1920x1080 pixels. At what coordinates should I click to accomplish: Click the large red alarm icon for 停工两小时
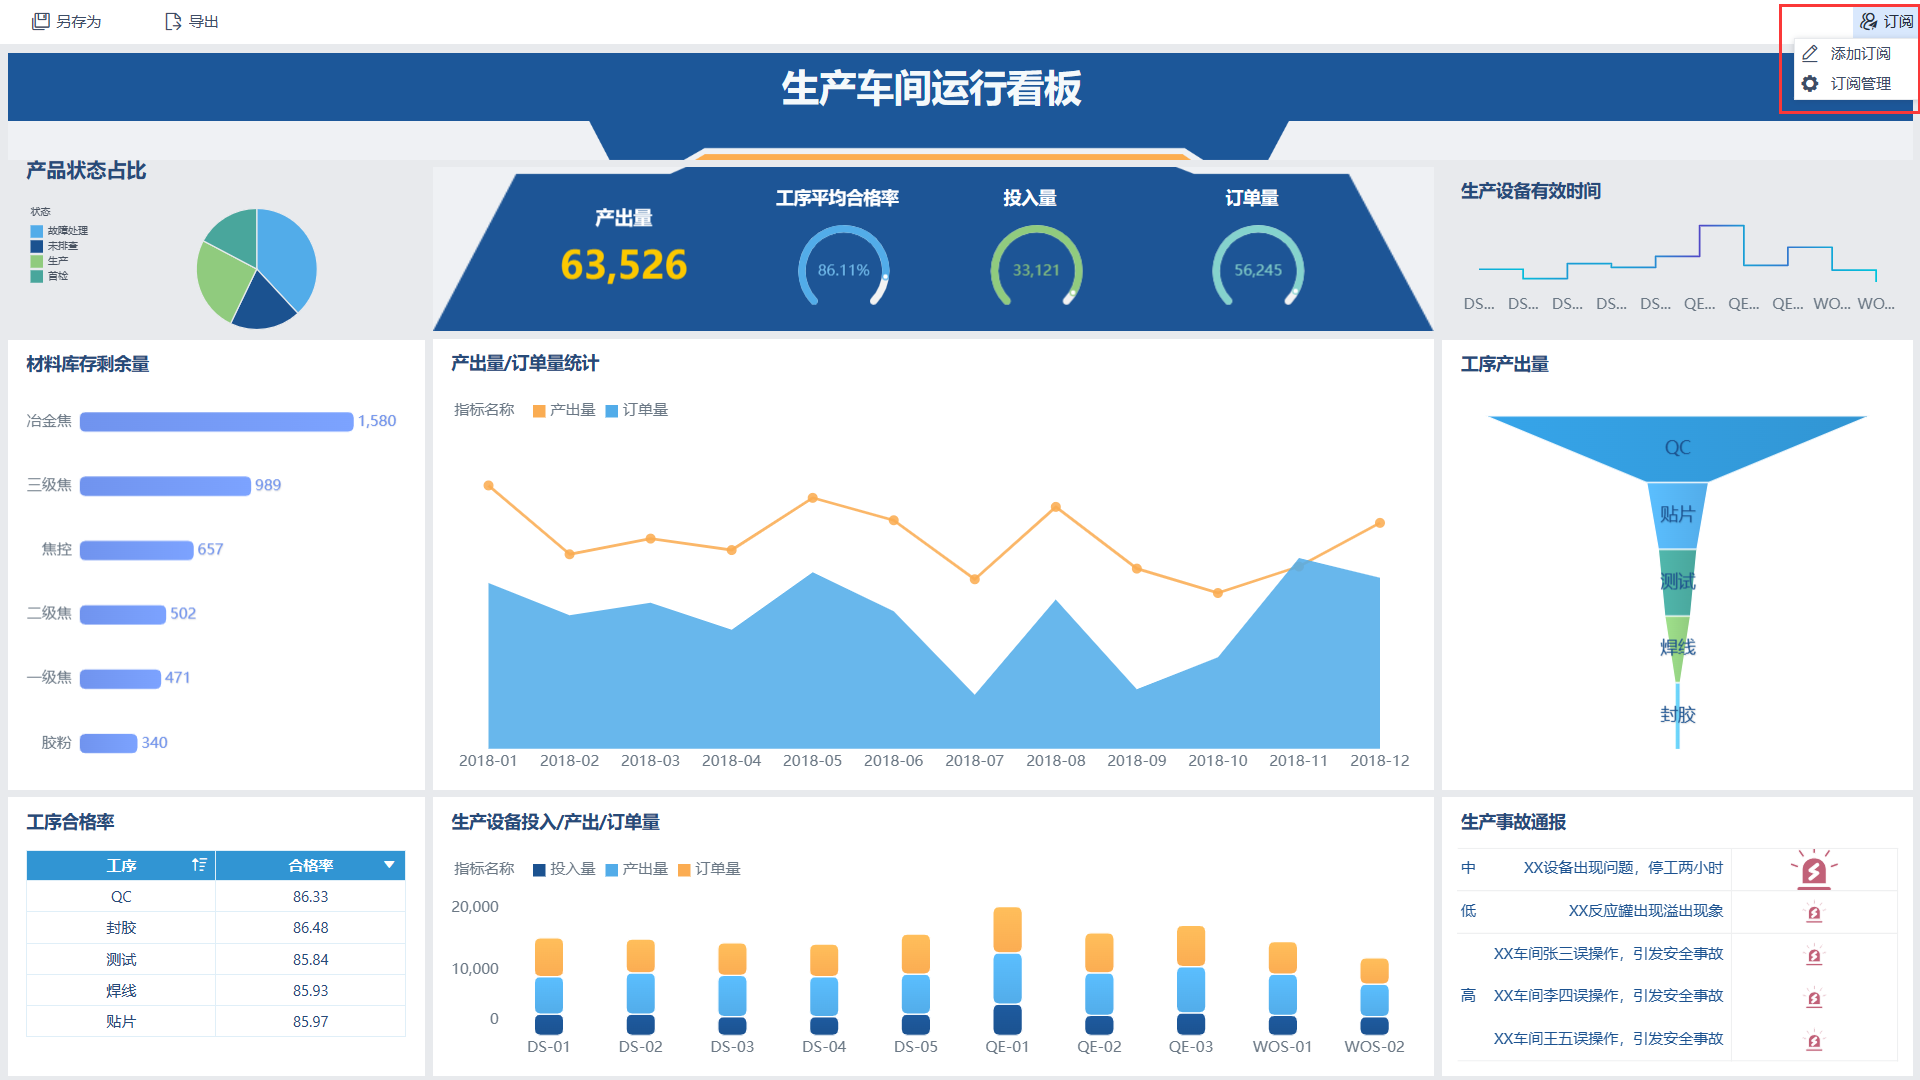pos(1813,870)
